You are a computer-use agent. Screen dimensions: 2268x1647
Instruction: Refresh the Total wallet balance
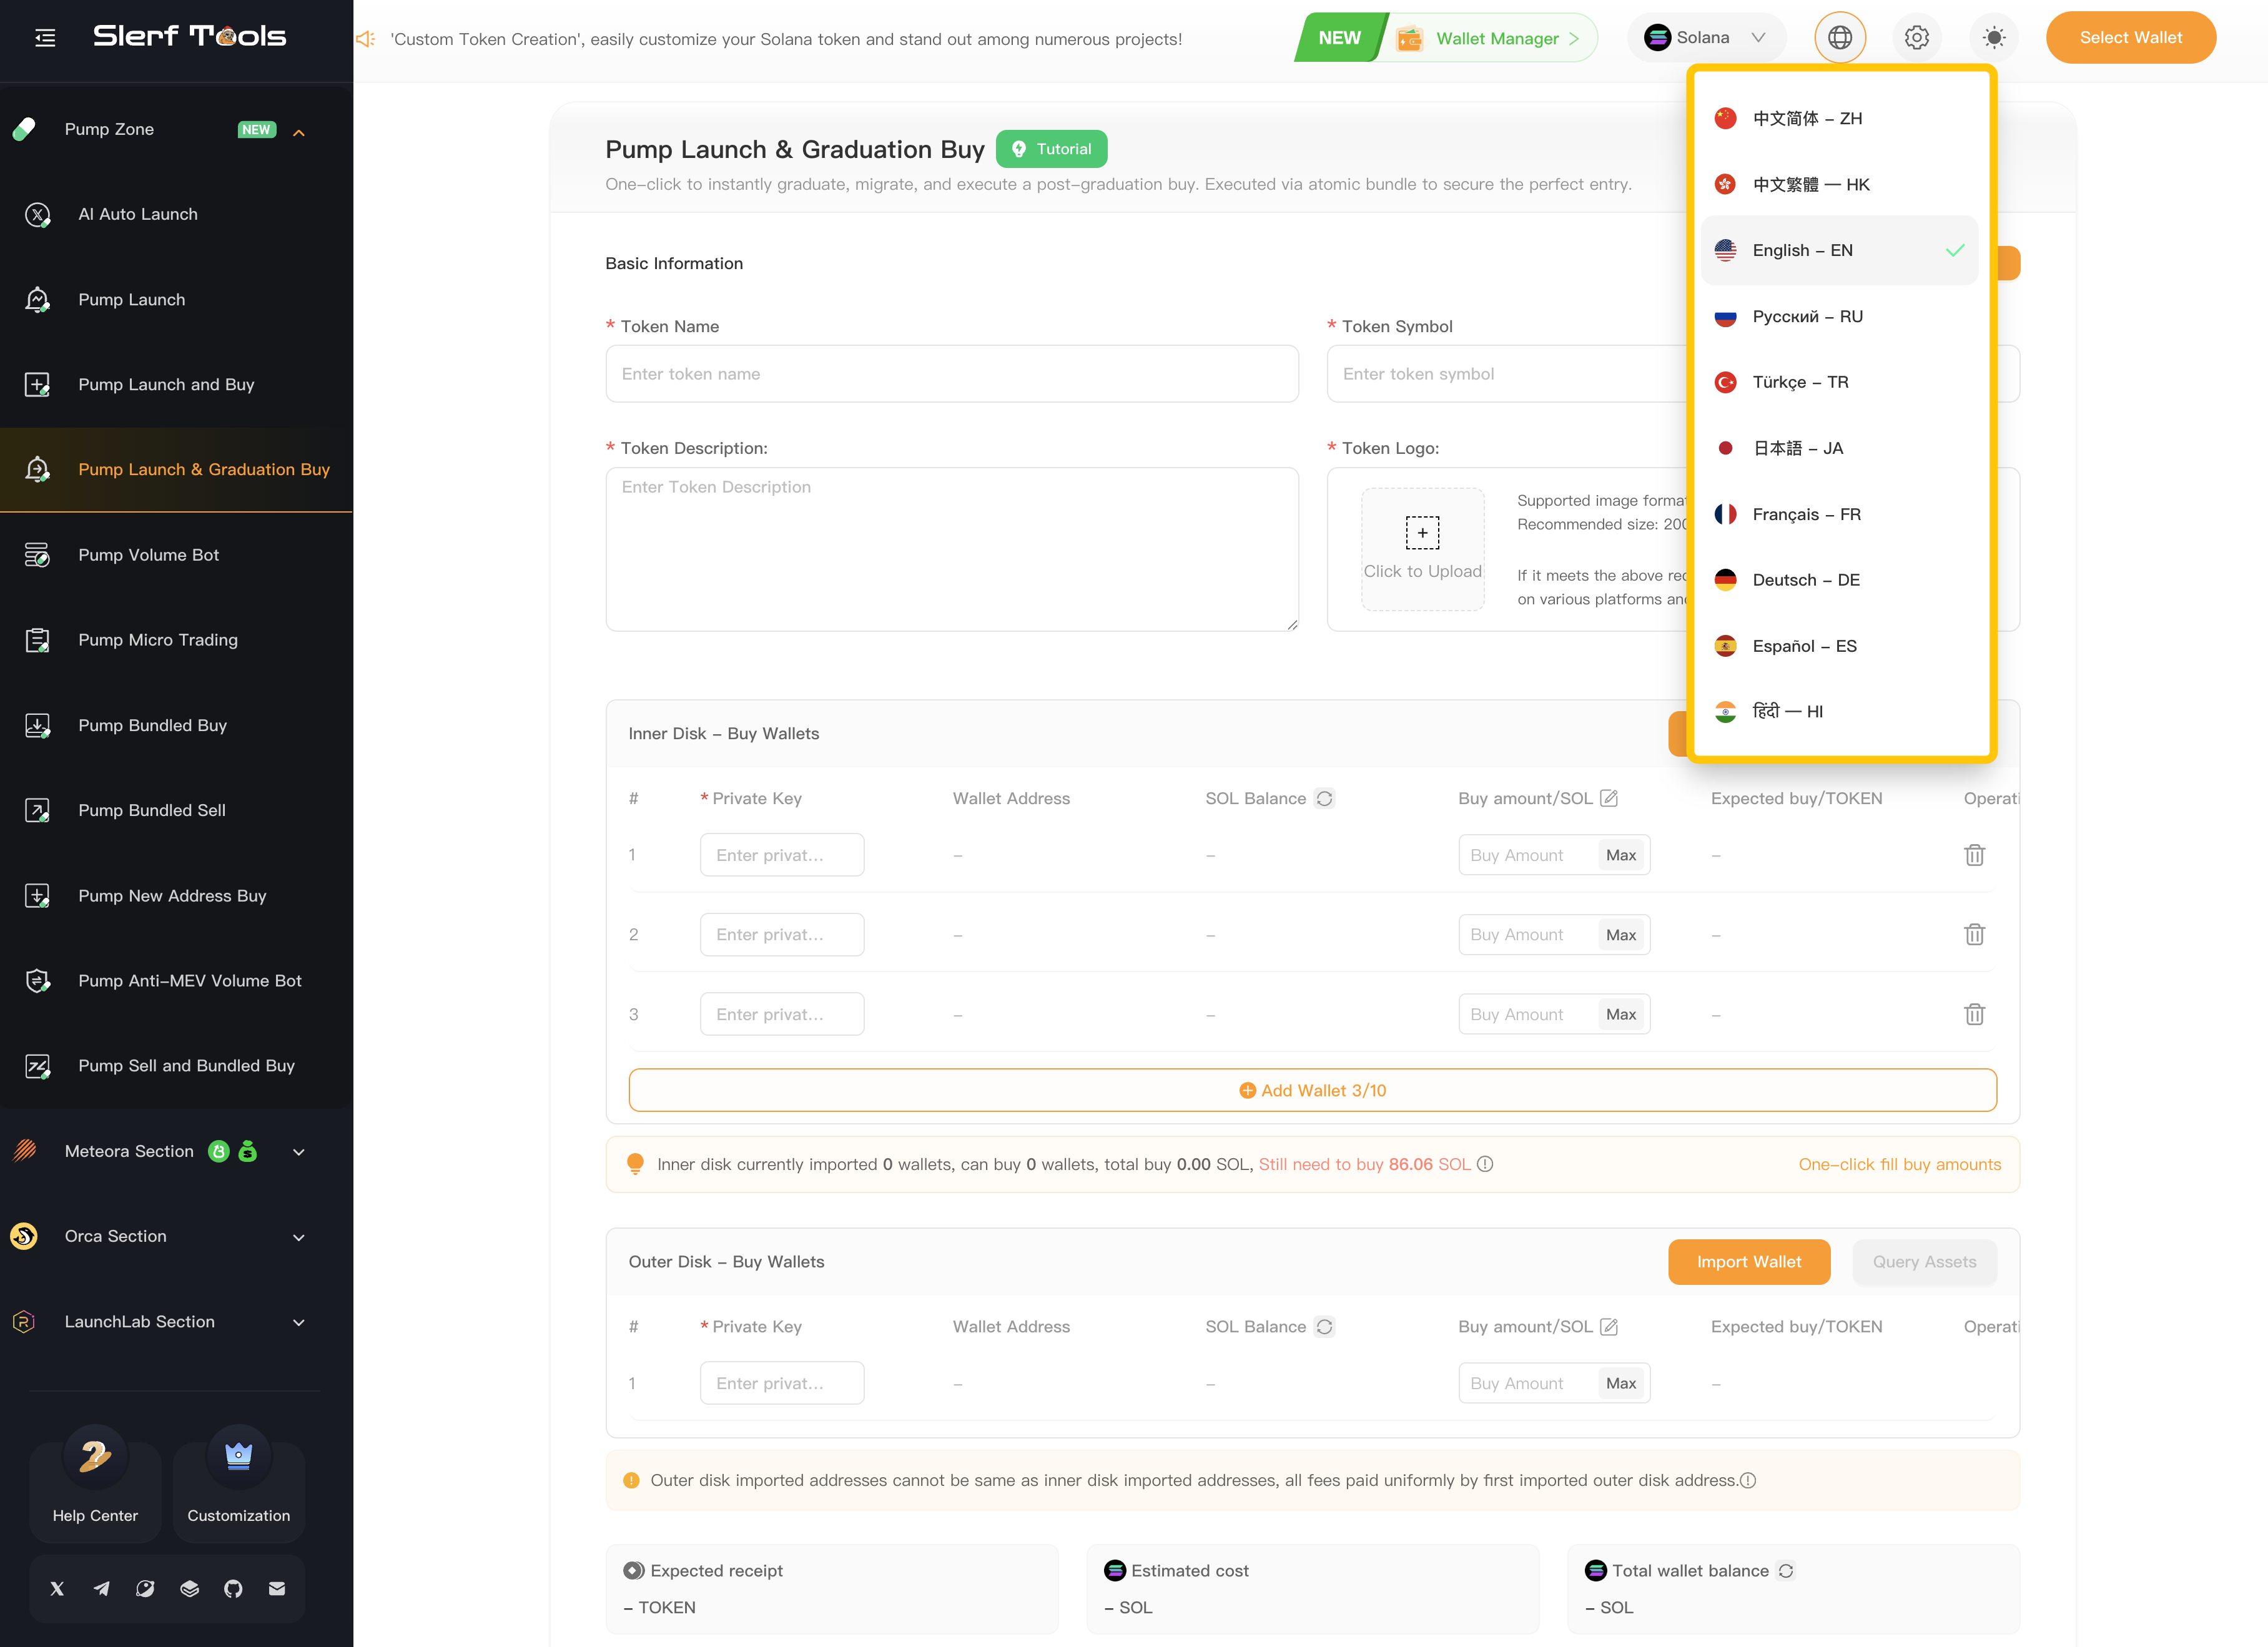pos(1786,1570)
